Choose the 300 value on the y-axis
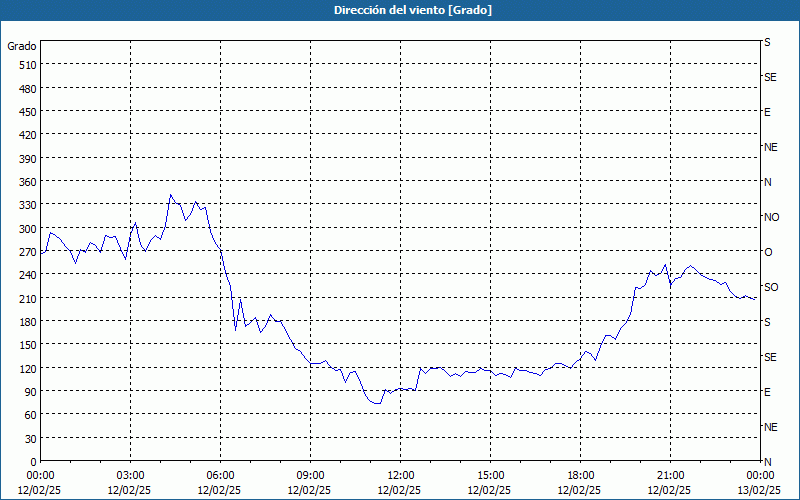The image size is (800, 500). click(28, 229)
